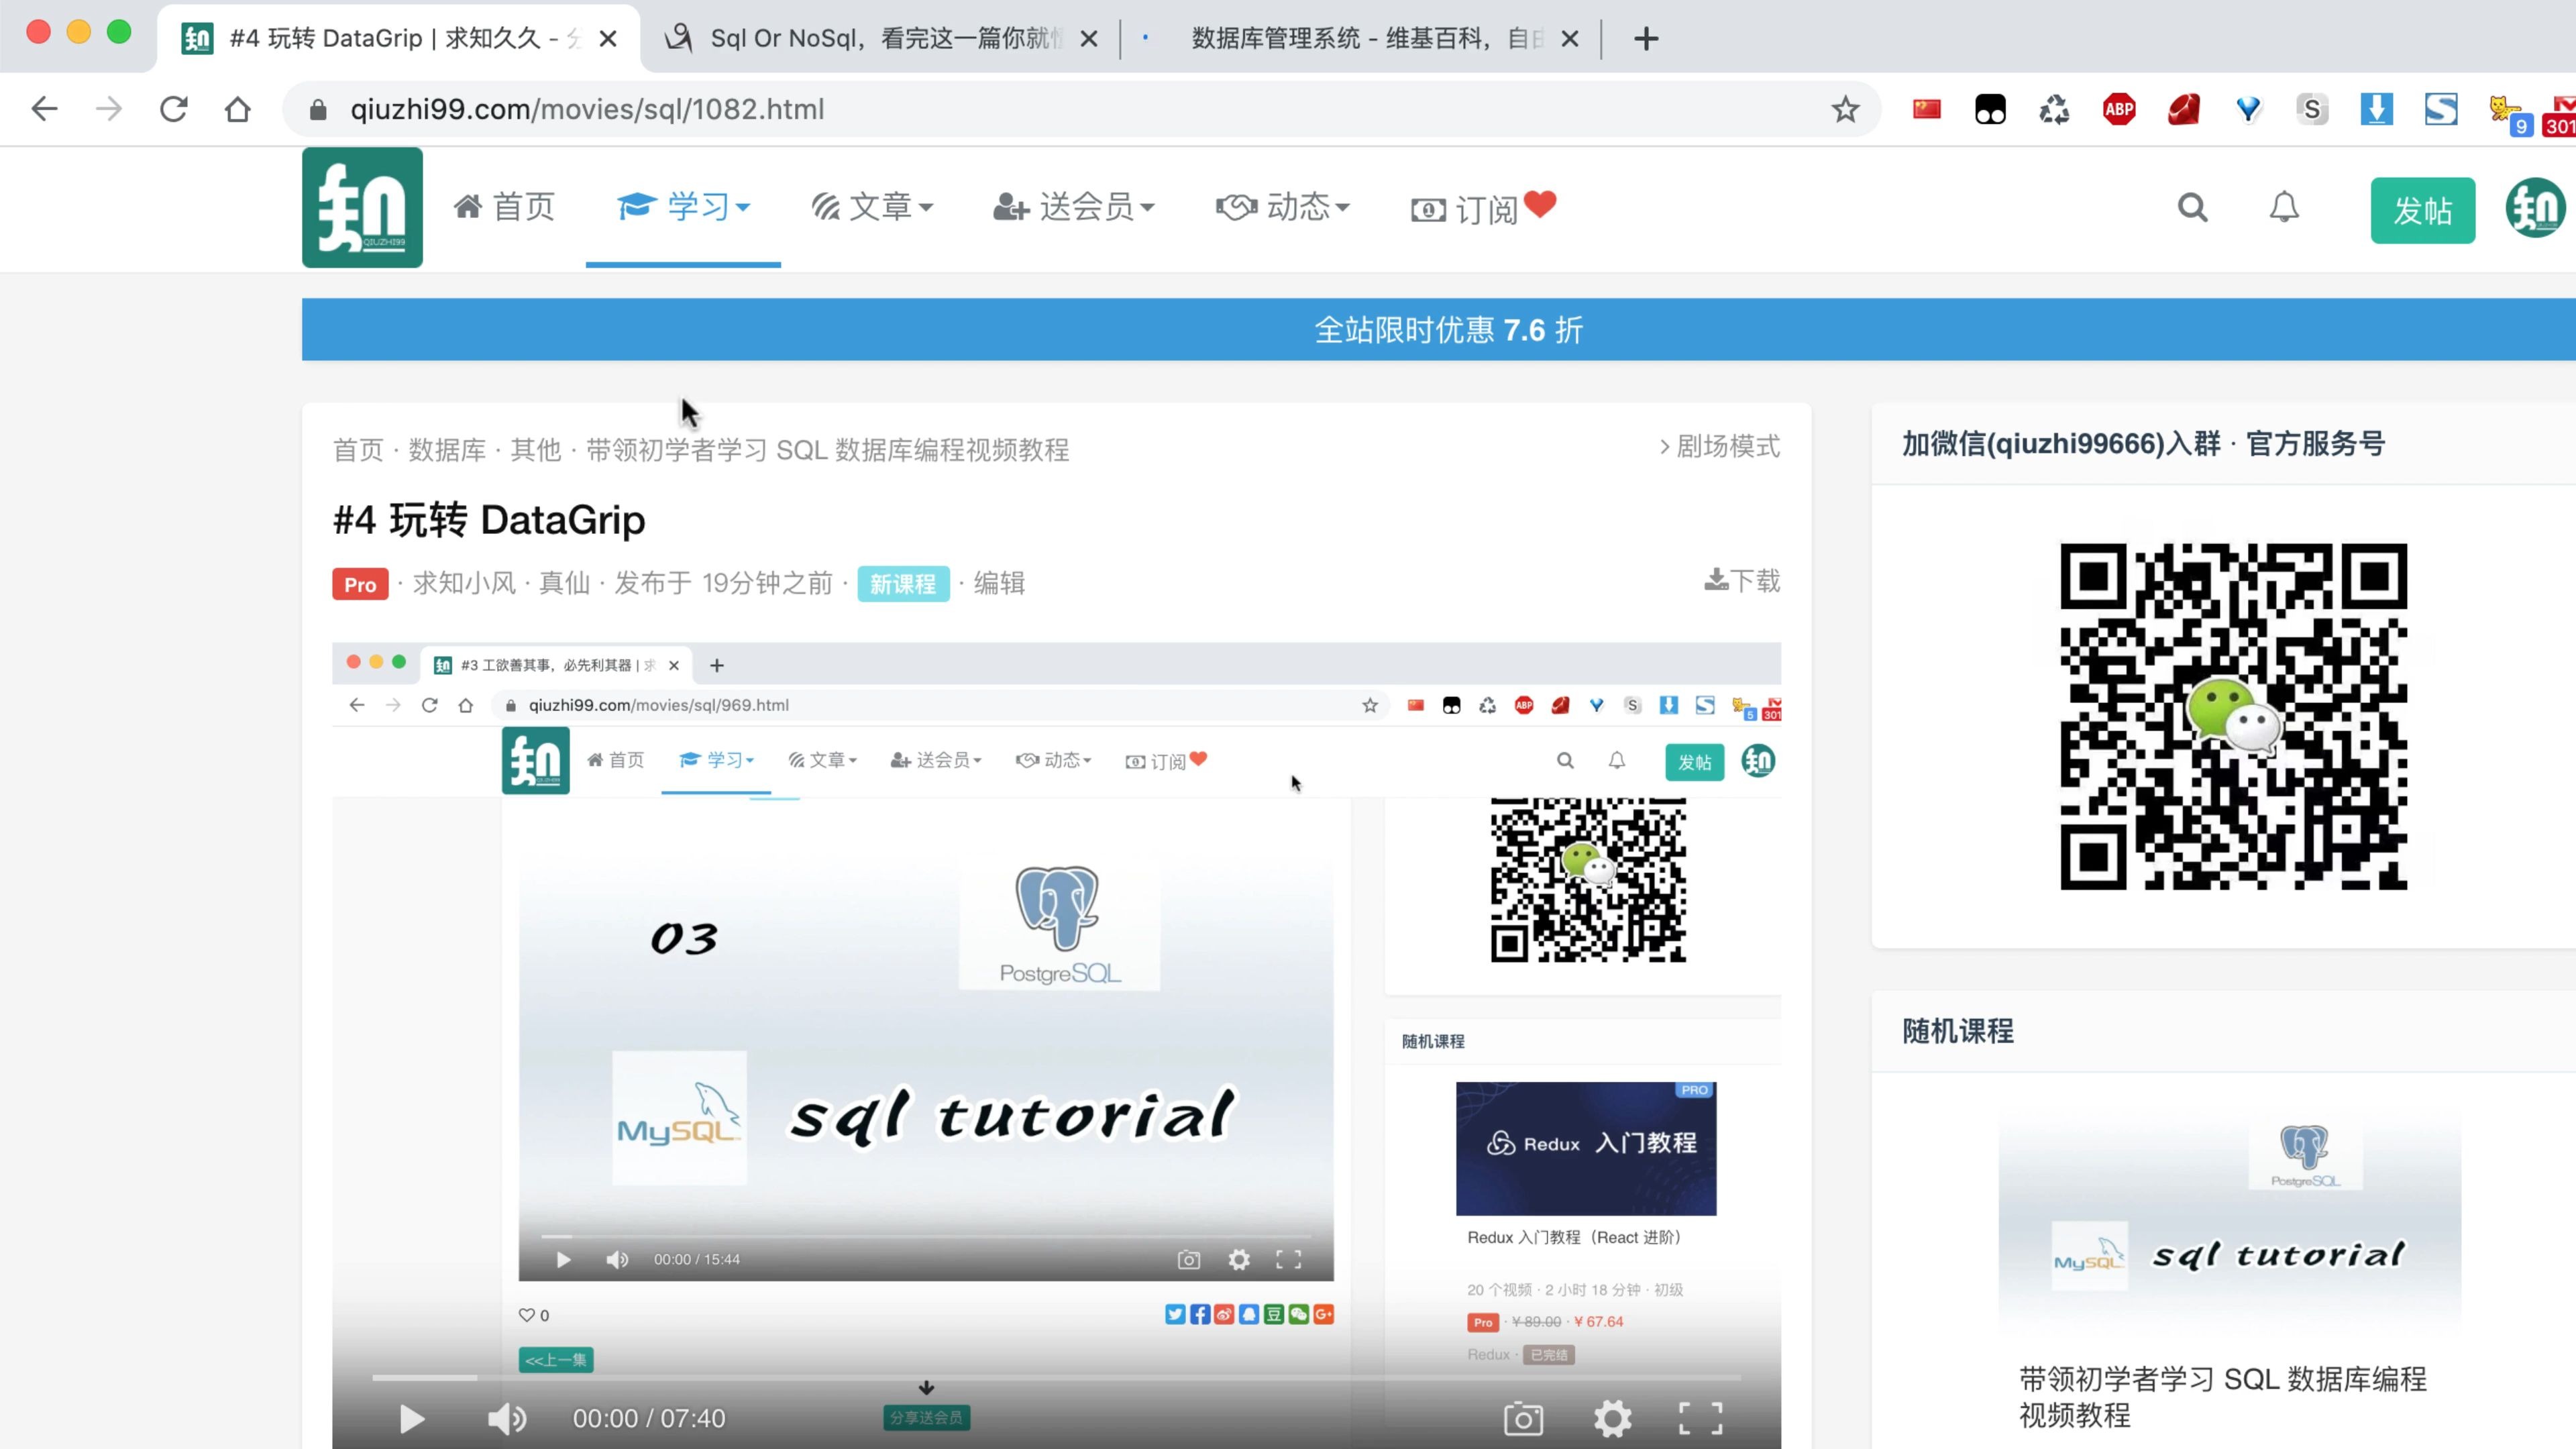Click the like heart icon on 订阅

coord(1538,207)
